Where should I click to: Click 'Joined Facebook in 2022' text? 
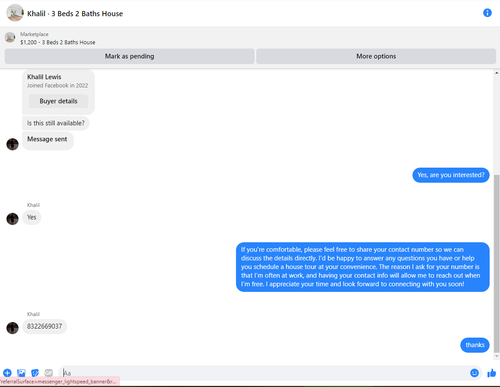pyautogui.click(x=57, y=86)
